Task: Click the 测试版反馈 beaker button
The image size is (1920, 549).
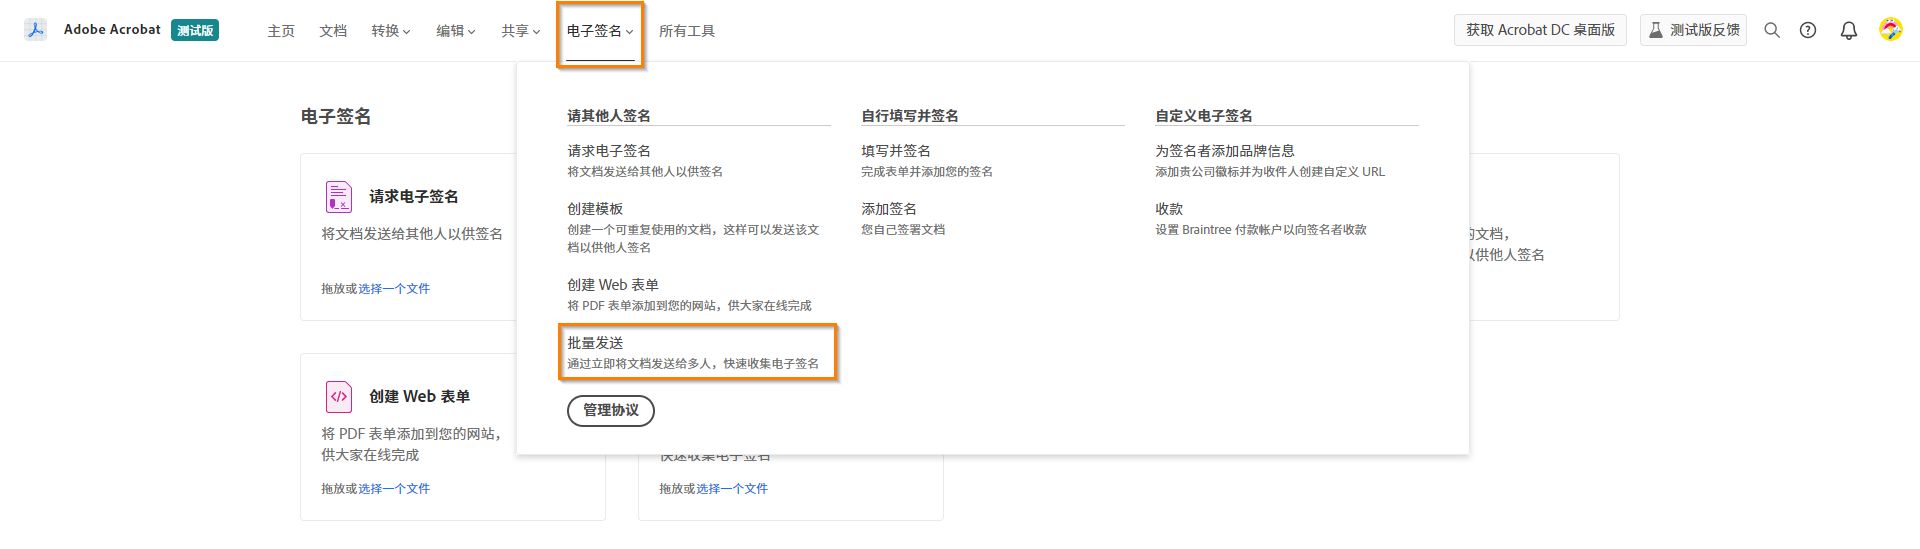Action: pos(1693,30)
